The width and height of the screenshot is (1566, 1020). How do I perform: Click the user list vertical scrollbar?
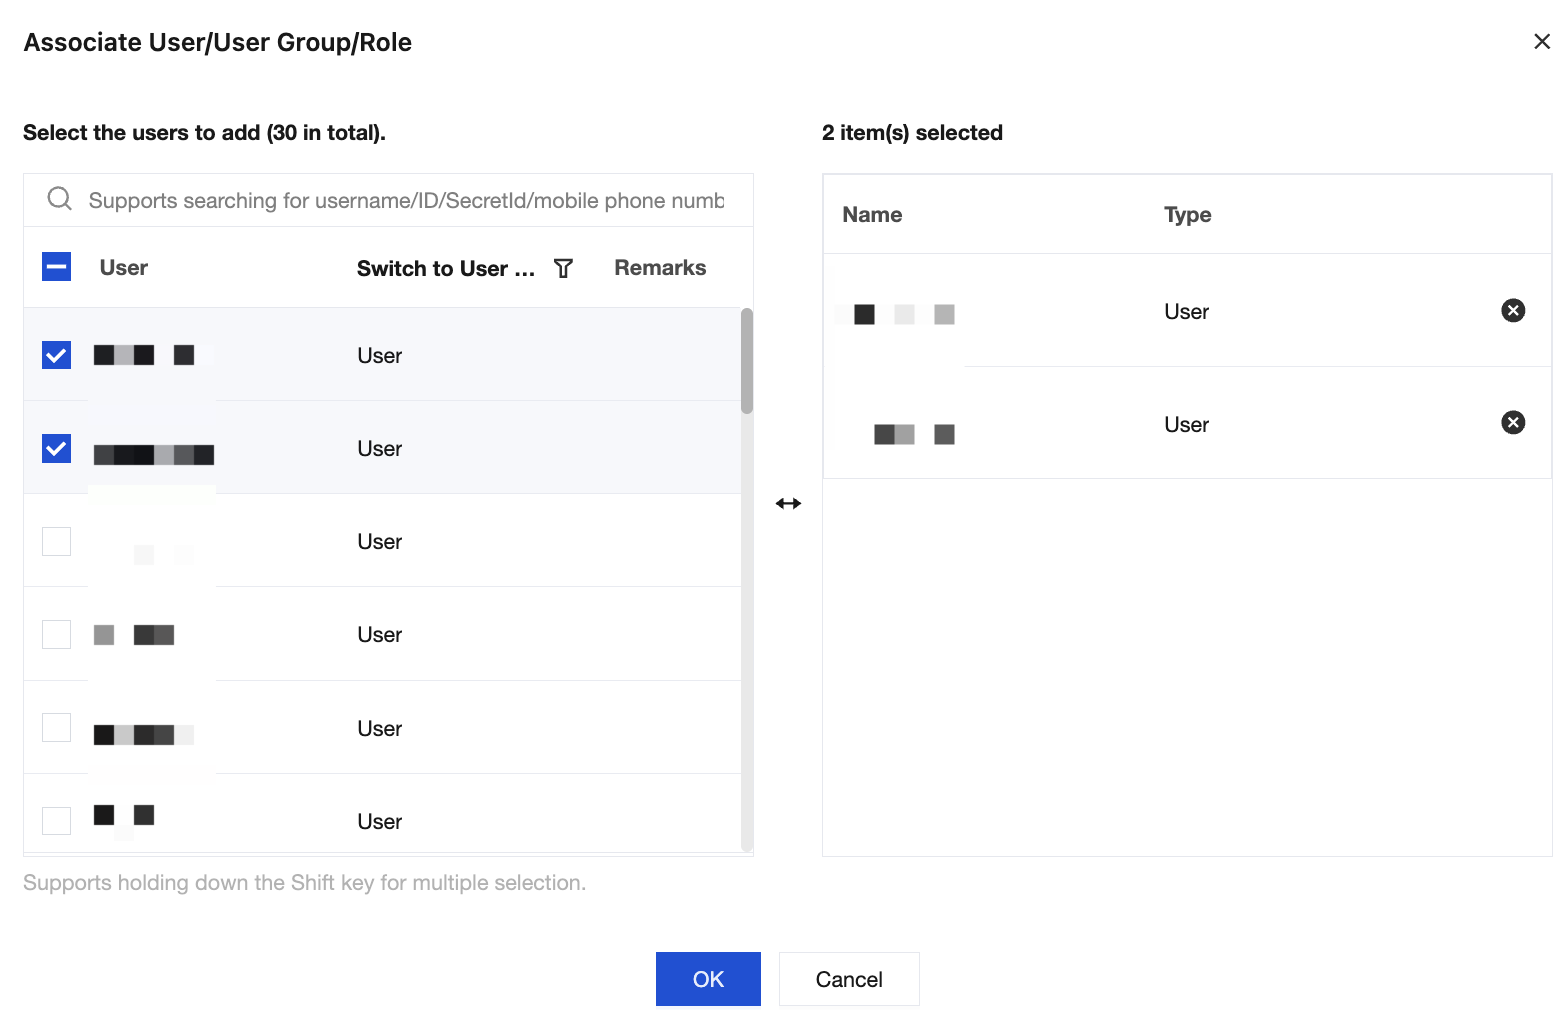pyautogui.click(x=747, y=361)
